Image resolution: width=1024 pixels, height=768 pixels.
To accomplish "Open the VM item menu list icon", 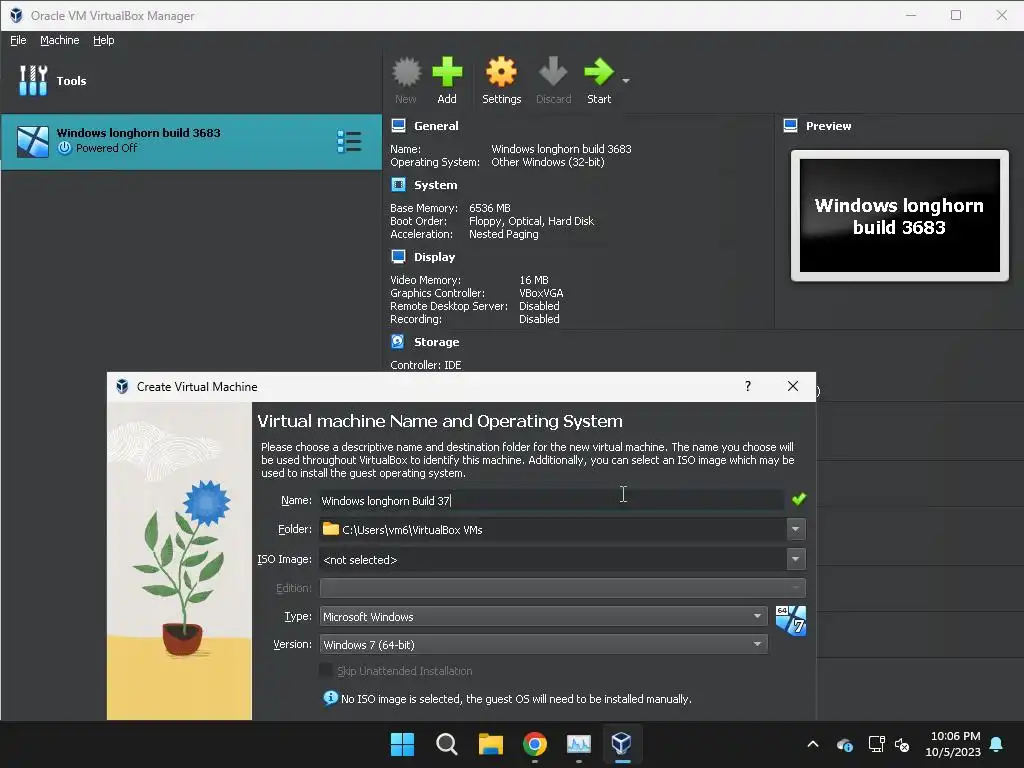I will (x=349, y=142).
